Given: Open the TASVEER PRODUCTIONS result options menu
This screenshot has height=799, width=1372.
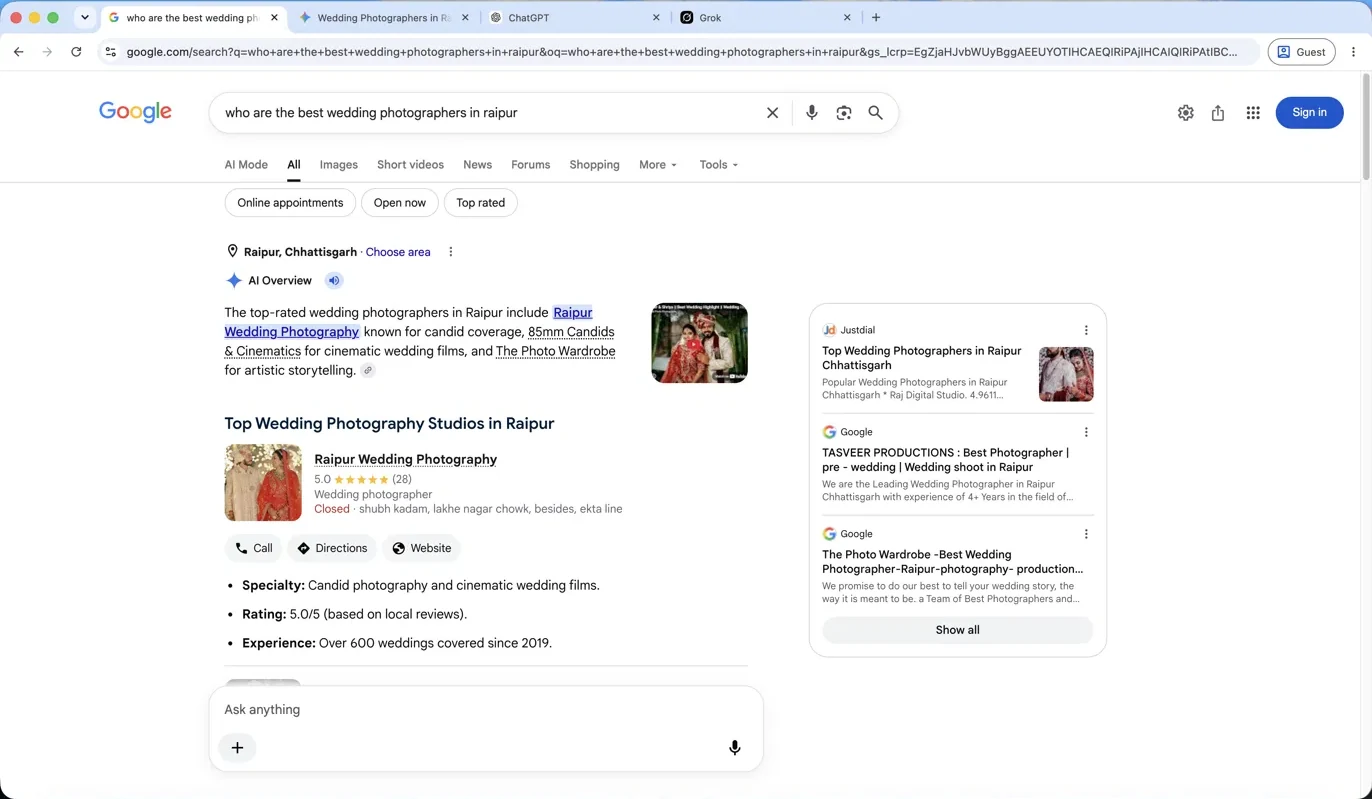Looking at the screenshot, I should (1086, 432).
